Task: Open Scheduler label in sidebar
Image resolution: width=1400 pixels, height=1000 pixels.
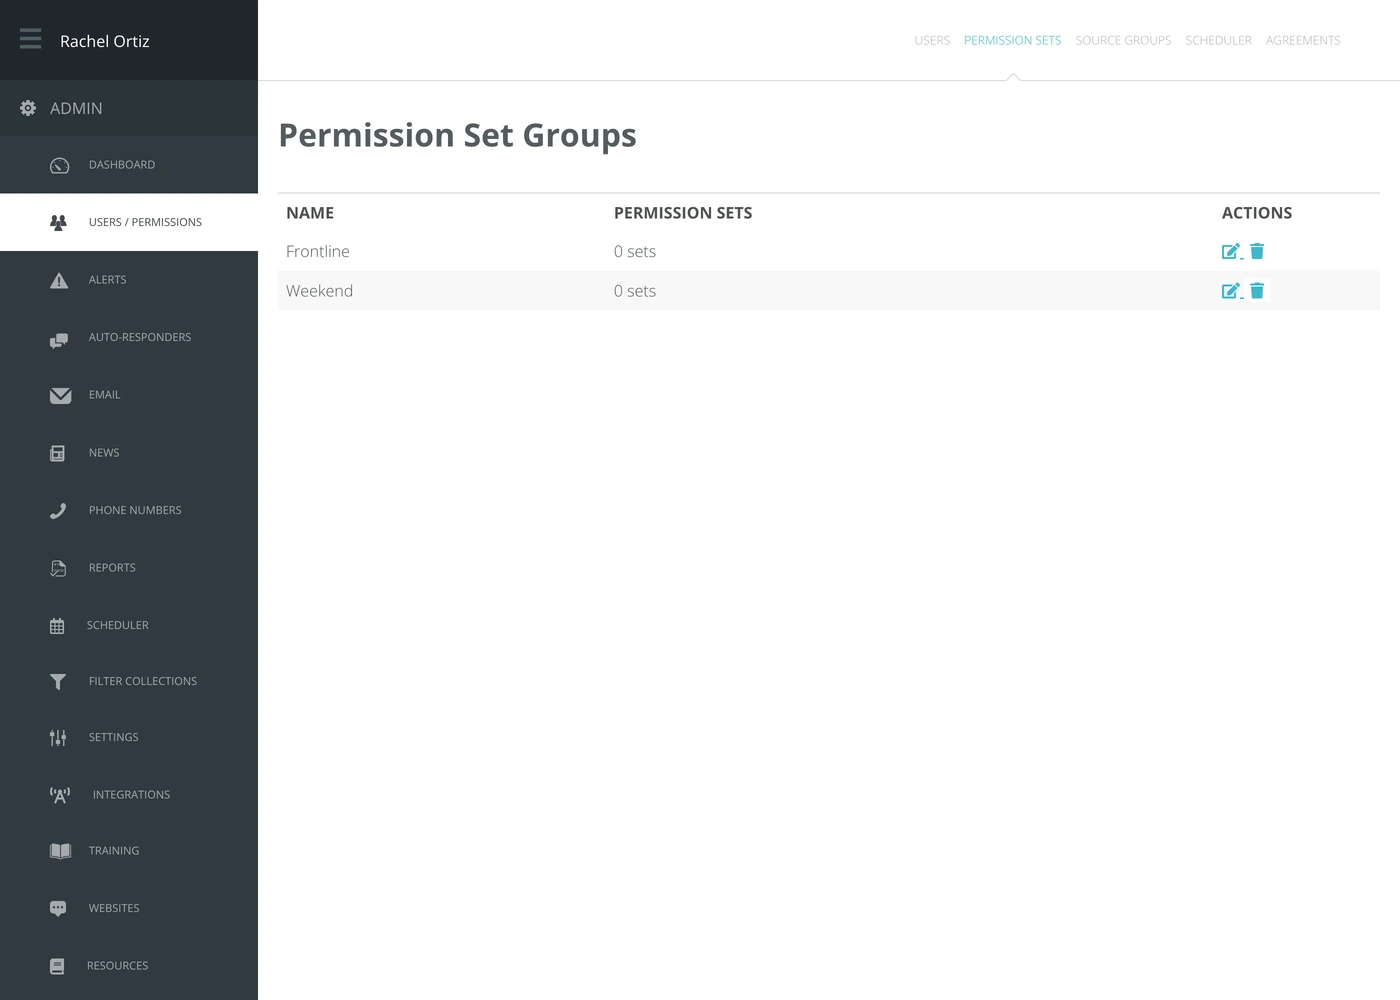Action: pyautogui.click(x=117, y=625)
